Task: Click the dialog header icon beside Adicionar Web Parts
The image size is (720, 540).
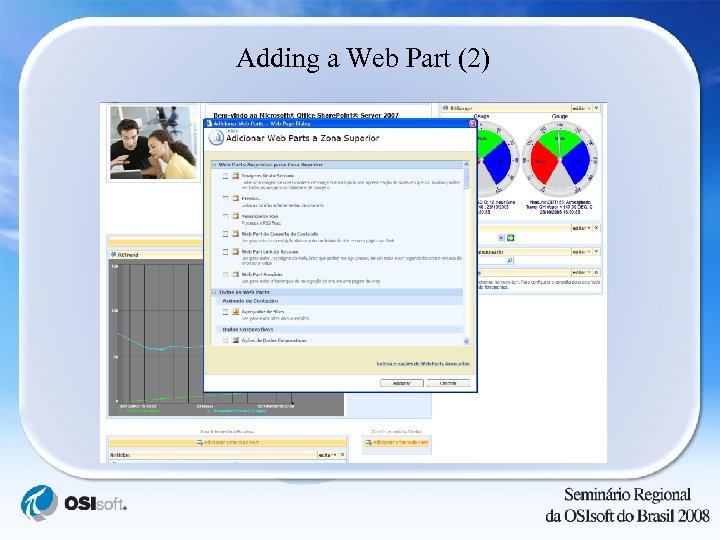Action: 216,138
